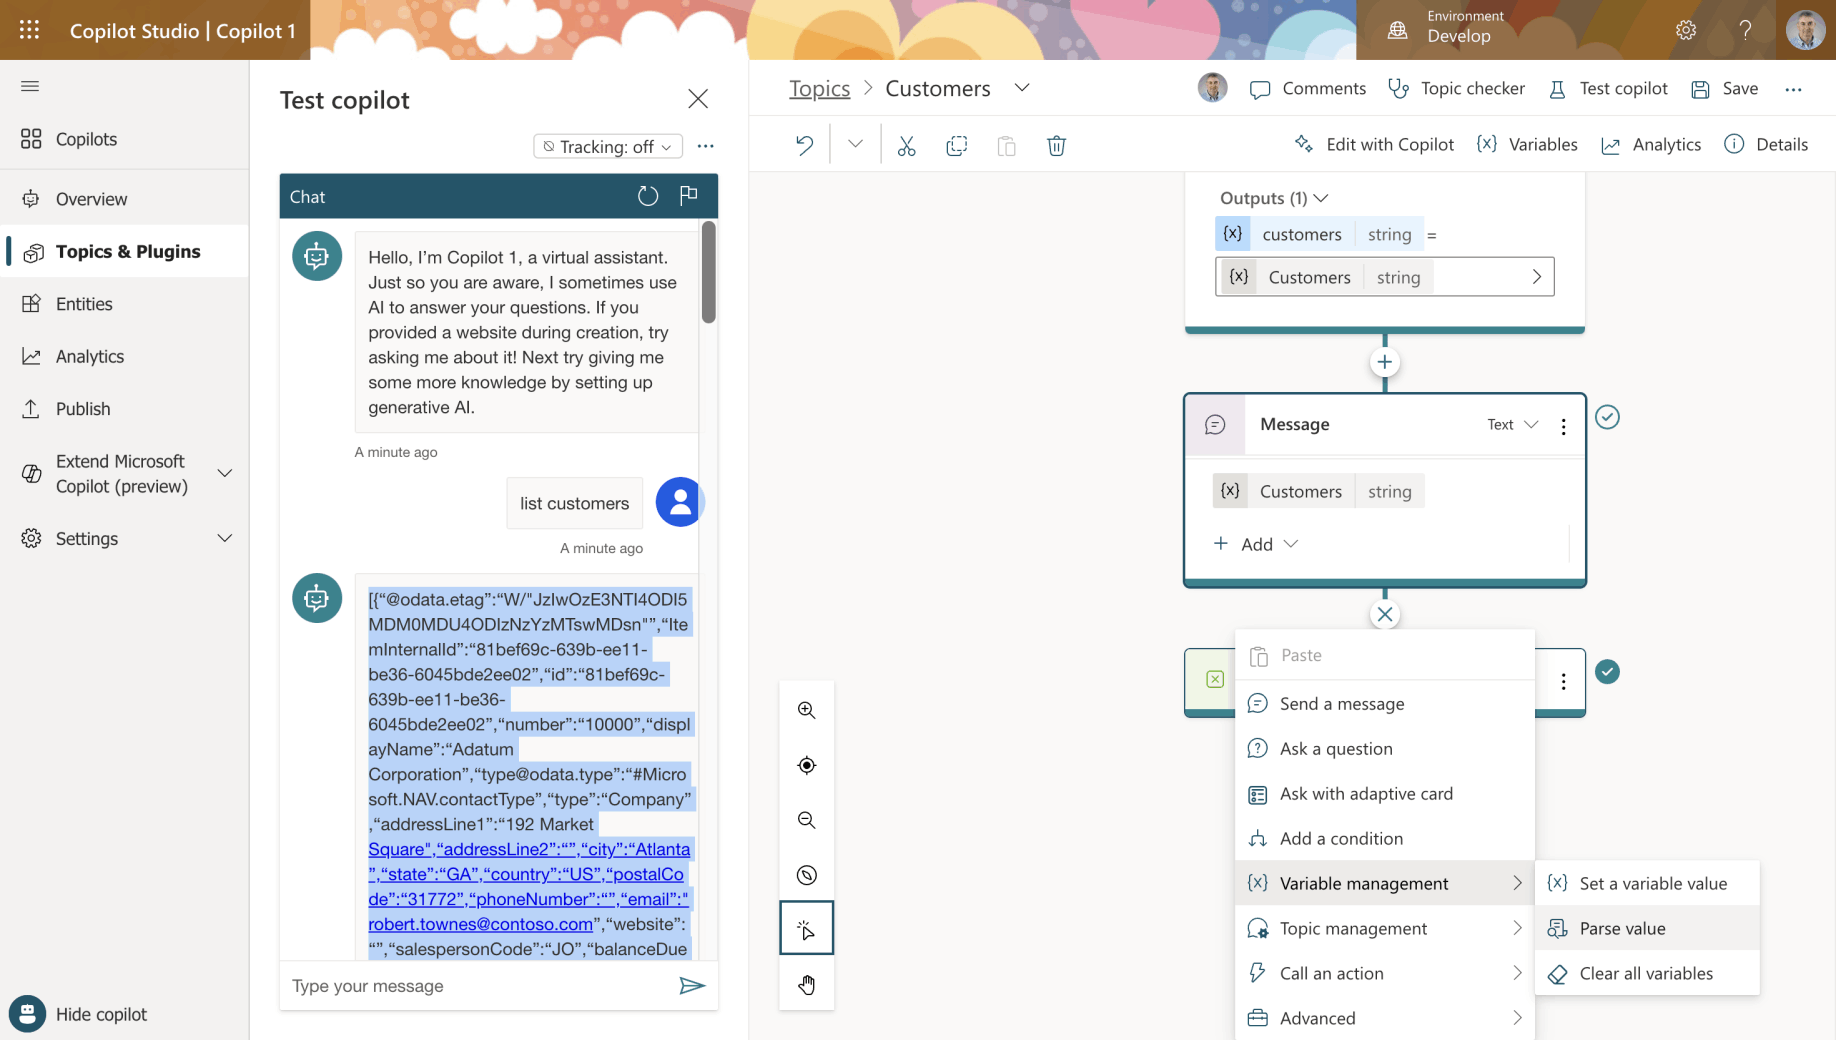
Task: Open Topic management submenu
Action: coord(1384,928)
